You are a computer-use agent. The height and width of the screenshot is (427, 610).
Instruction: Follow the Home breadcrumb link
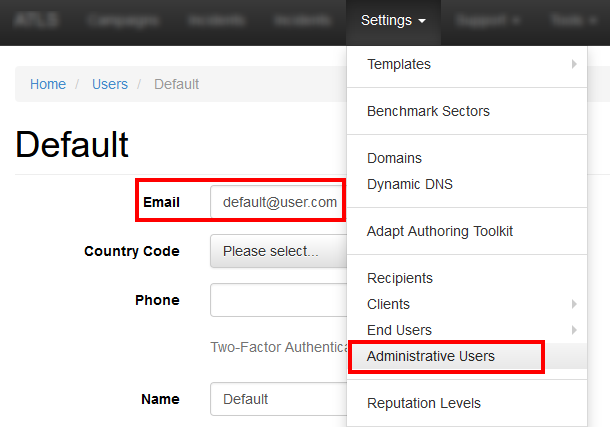click(x=48, y=84)
